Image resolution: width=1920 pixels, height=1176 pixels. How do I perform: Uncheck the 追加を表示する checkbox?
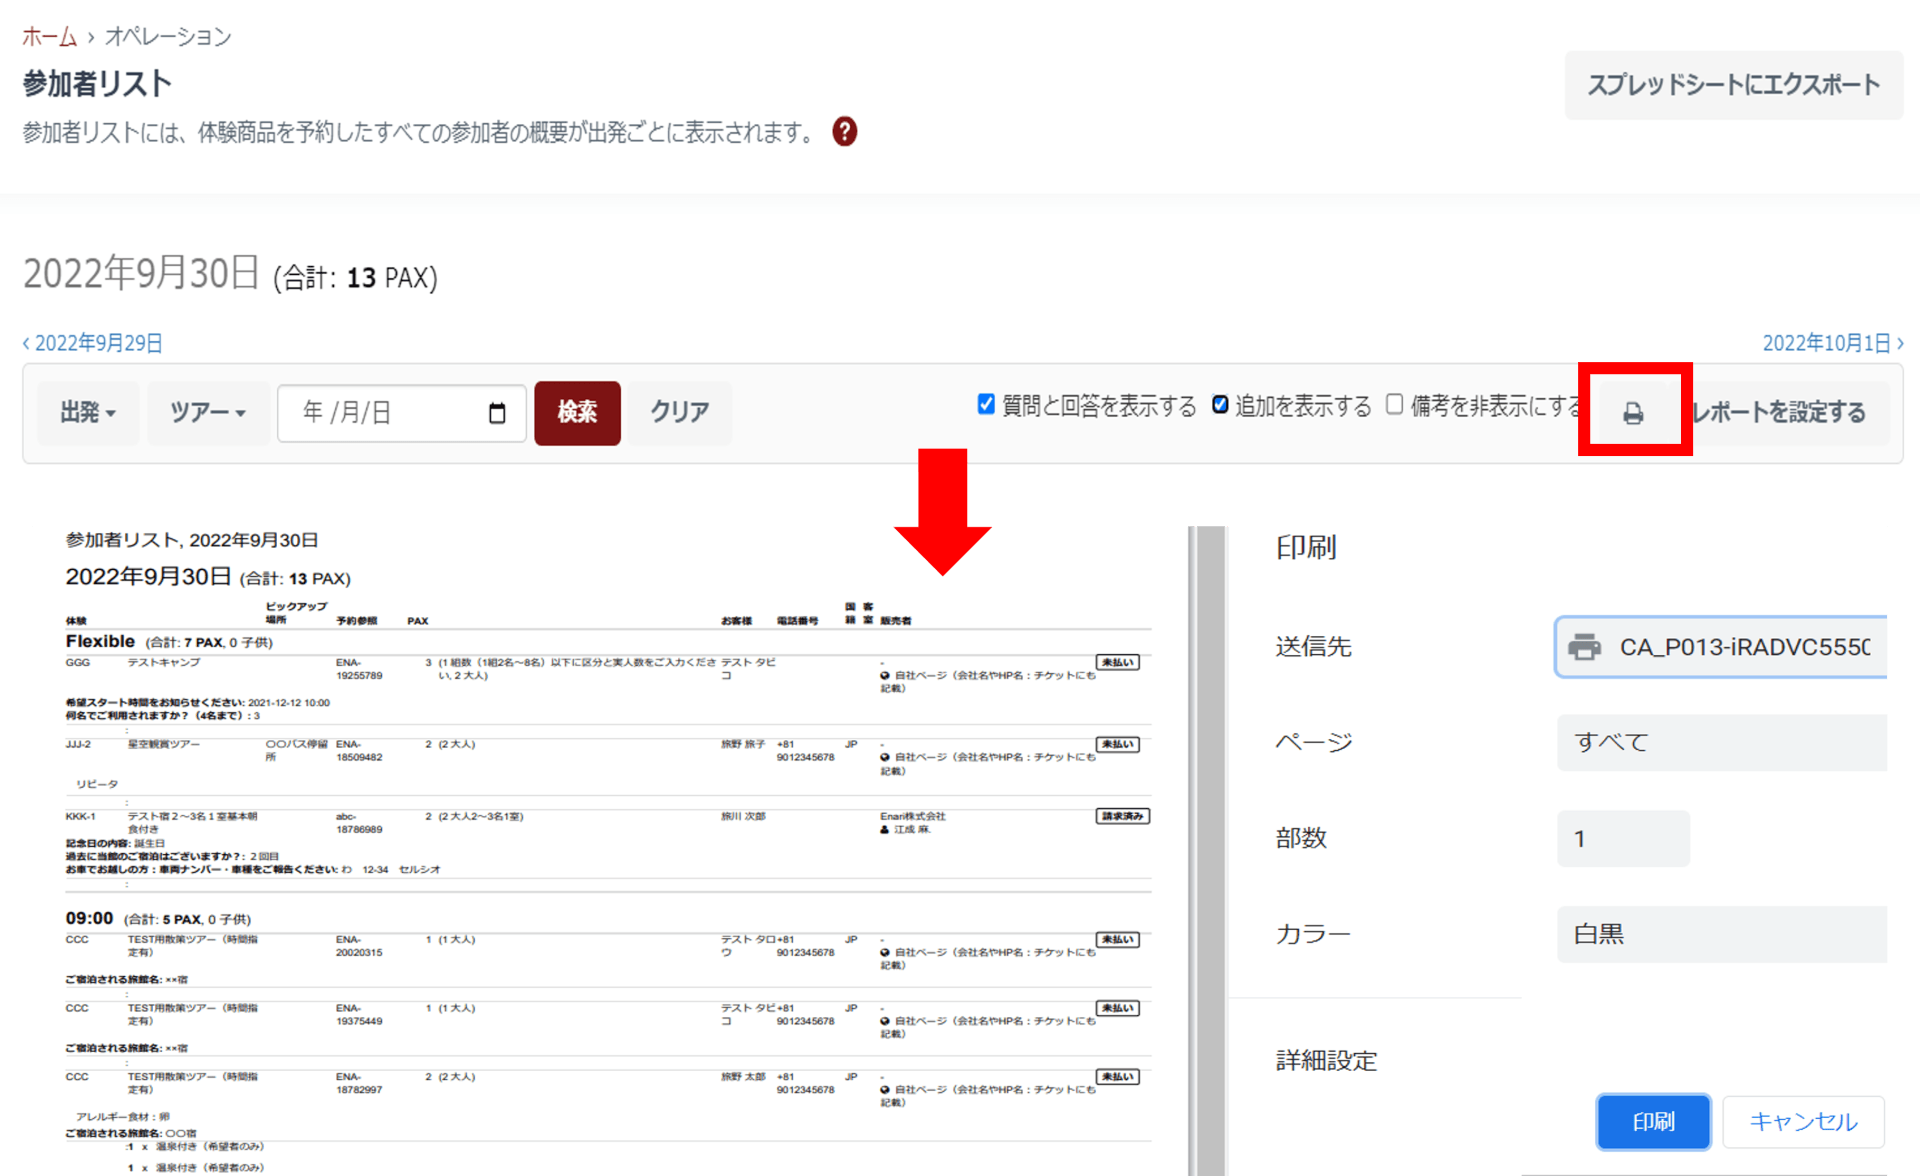[x=1220, y=404]
